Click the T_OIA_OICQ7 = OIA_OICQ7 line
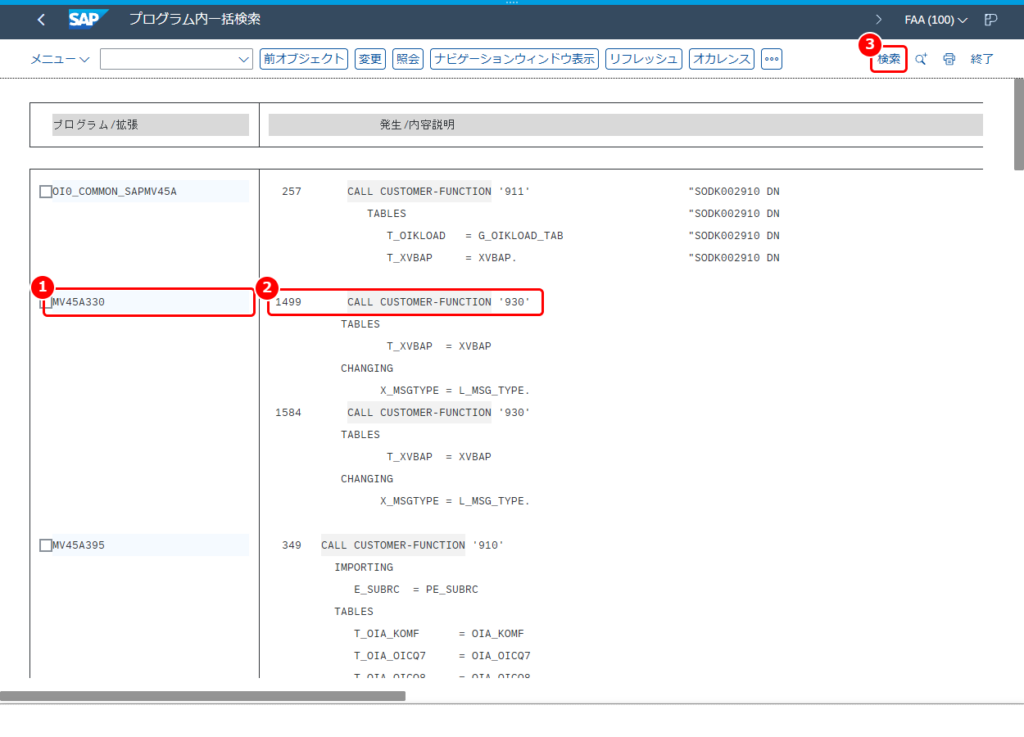 pyautogui.click(x=442, y=656)
